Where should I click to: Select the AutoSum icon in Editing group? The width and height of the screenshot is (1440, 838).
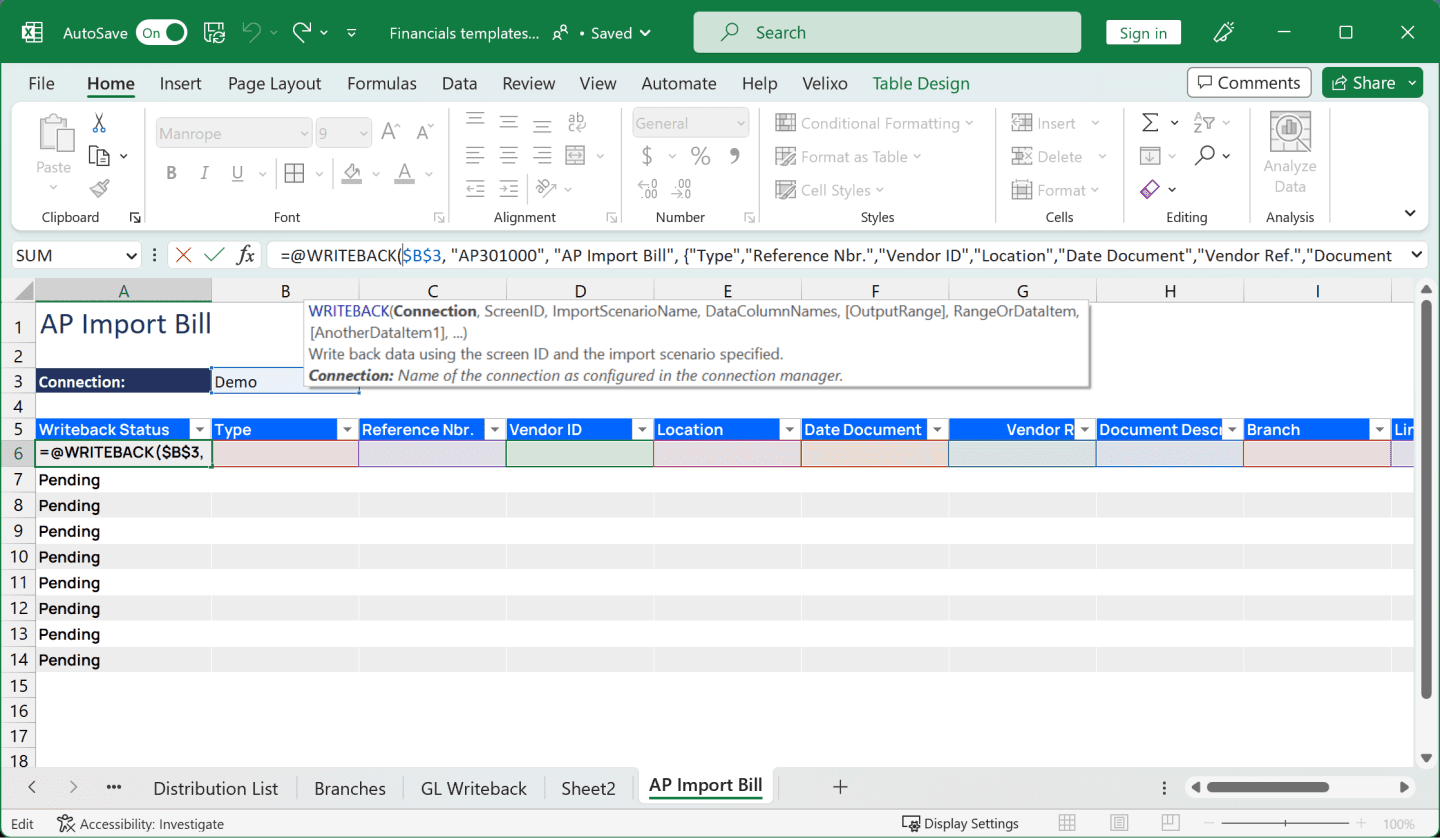pos(1151,122)
